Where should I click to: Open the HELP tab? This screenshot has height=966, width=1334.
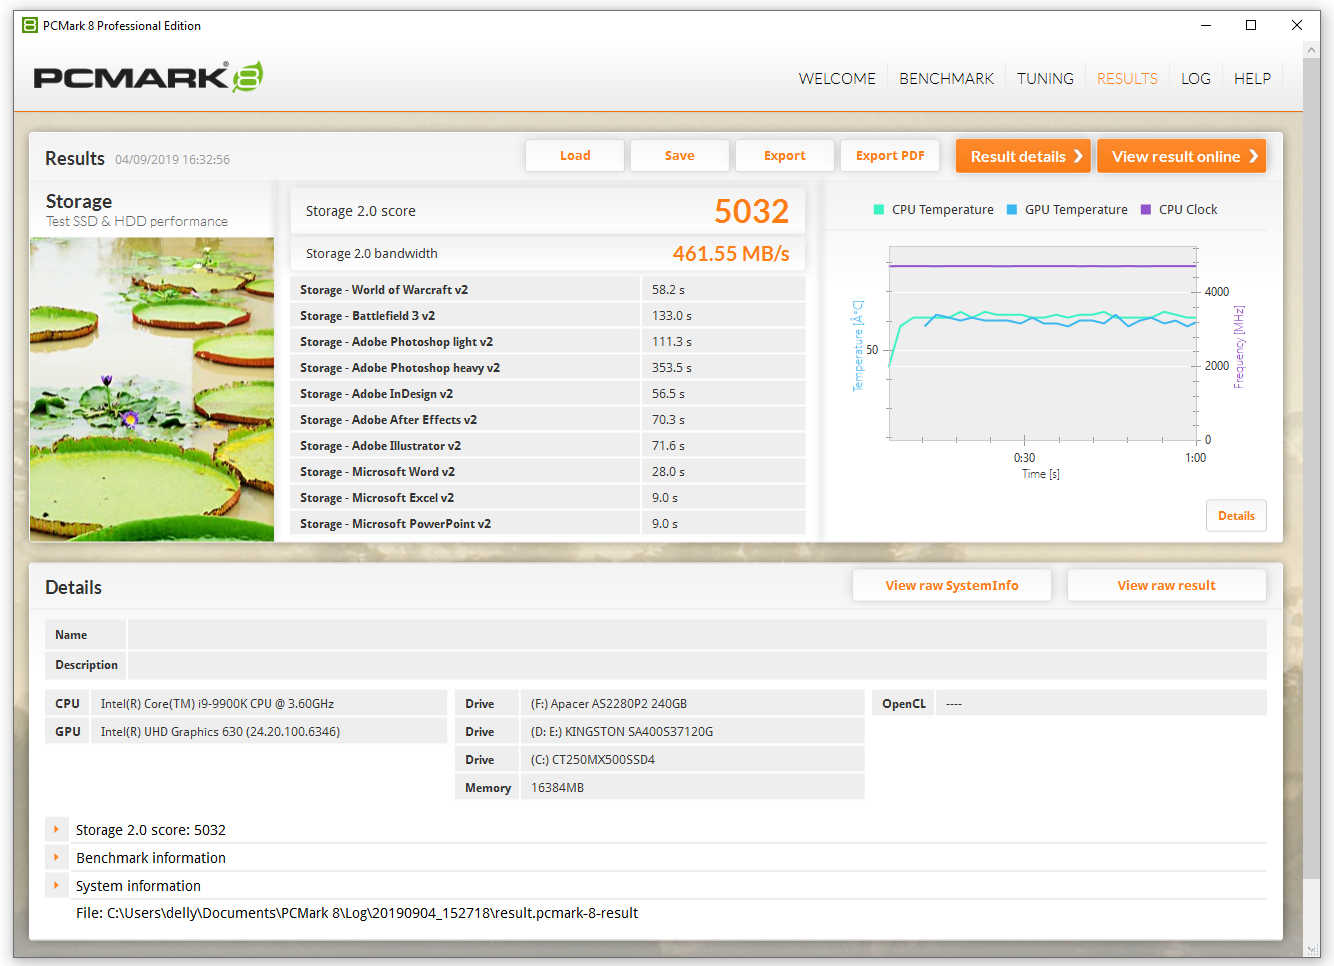(1252, 78)
